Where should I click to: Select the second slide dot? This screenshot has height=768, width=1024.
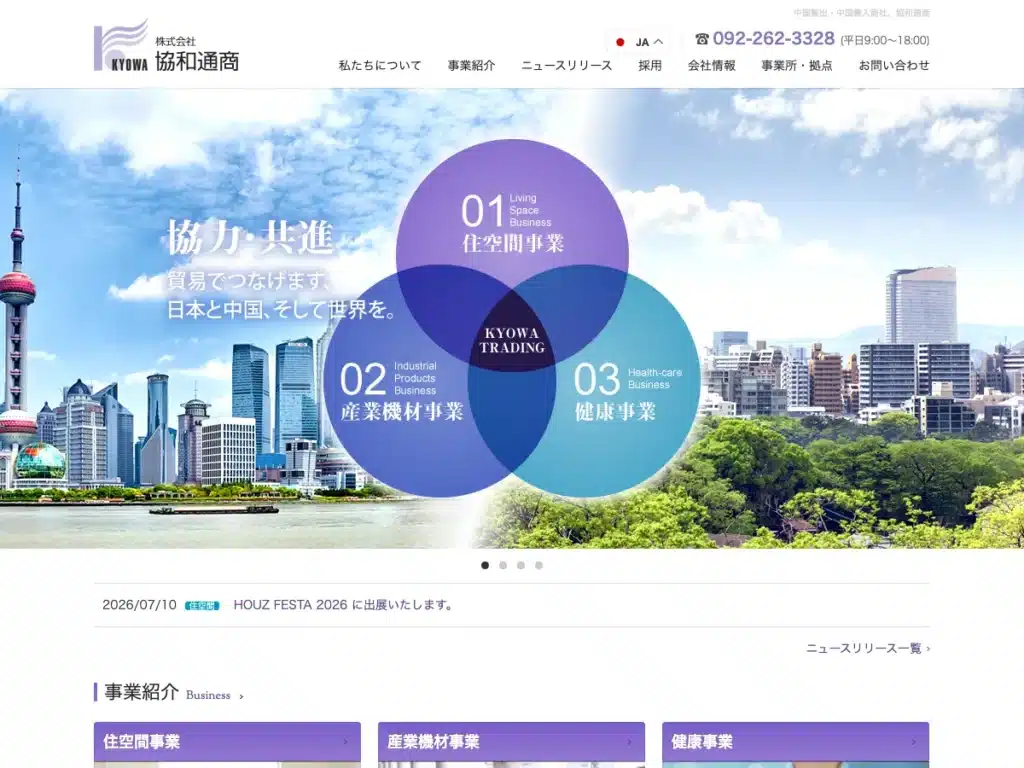pos(503,566)
